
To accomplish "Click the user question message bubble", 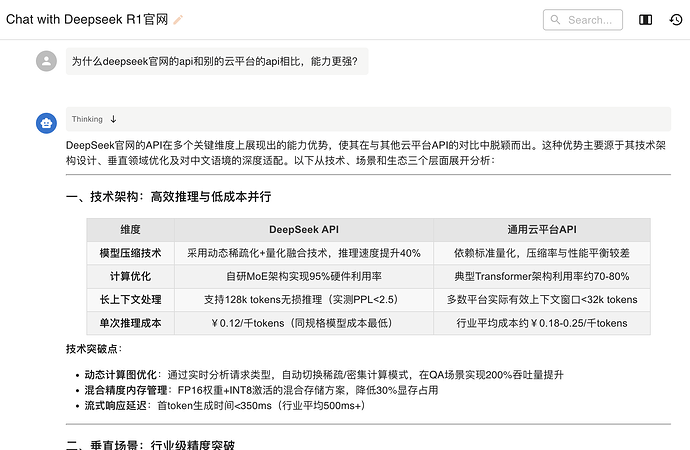I will [217, 61].
